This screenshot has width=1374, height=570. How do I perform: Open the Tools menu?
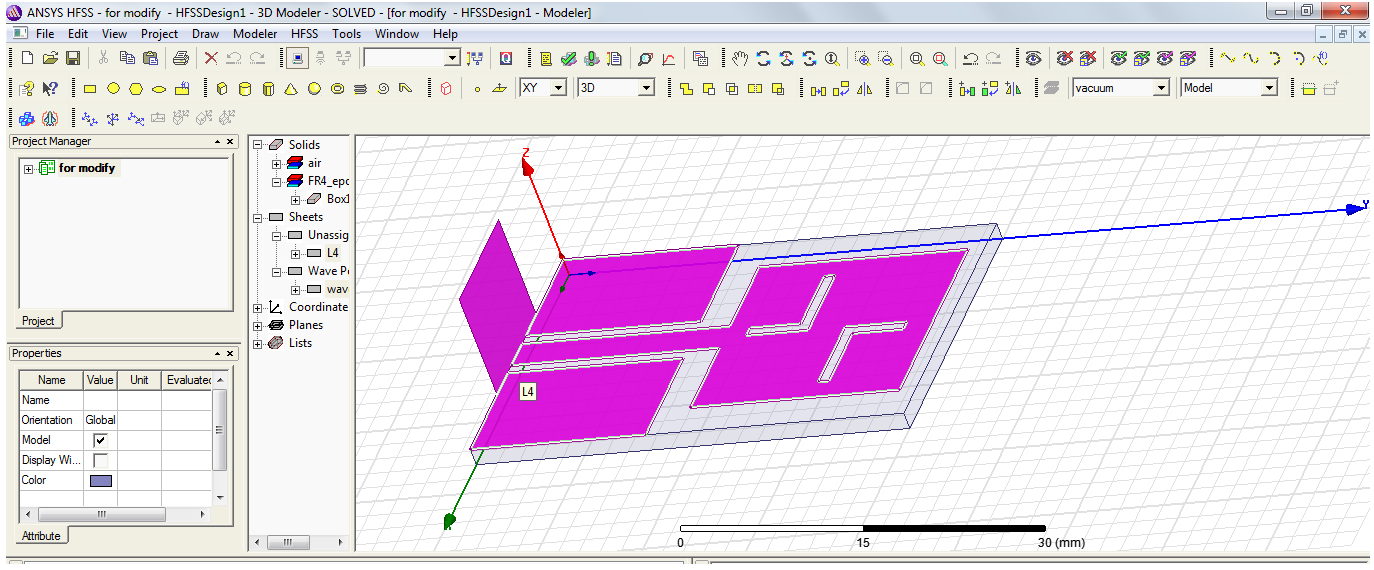pyautogui.click(x=347, y=33)
